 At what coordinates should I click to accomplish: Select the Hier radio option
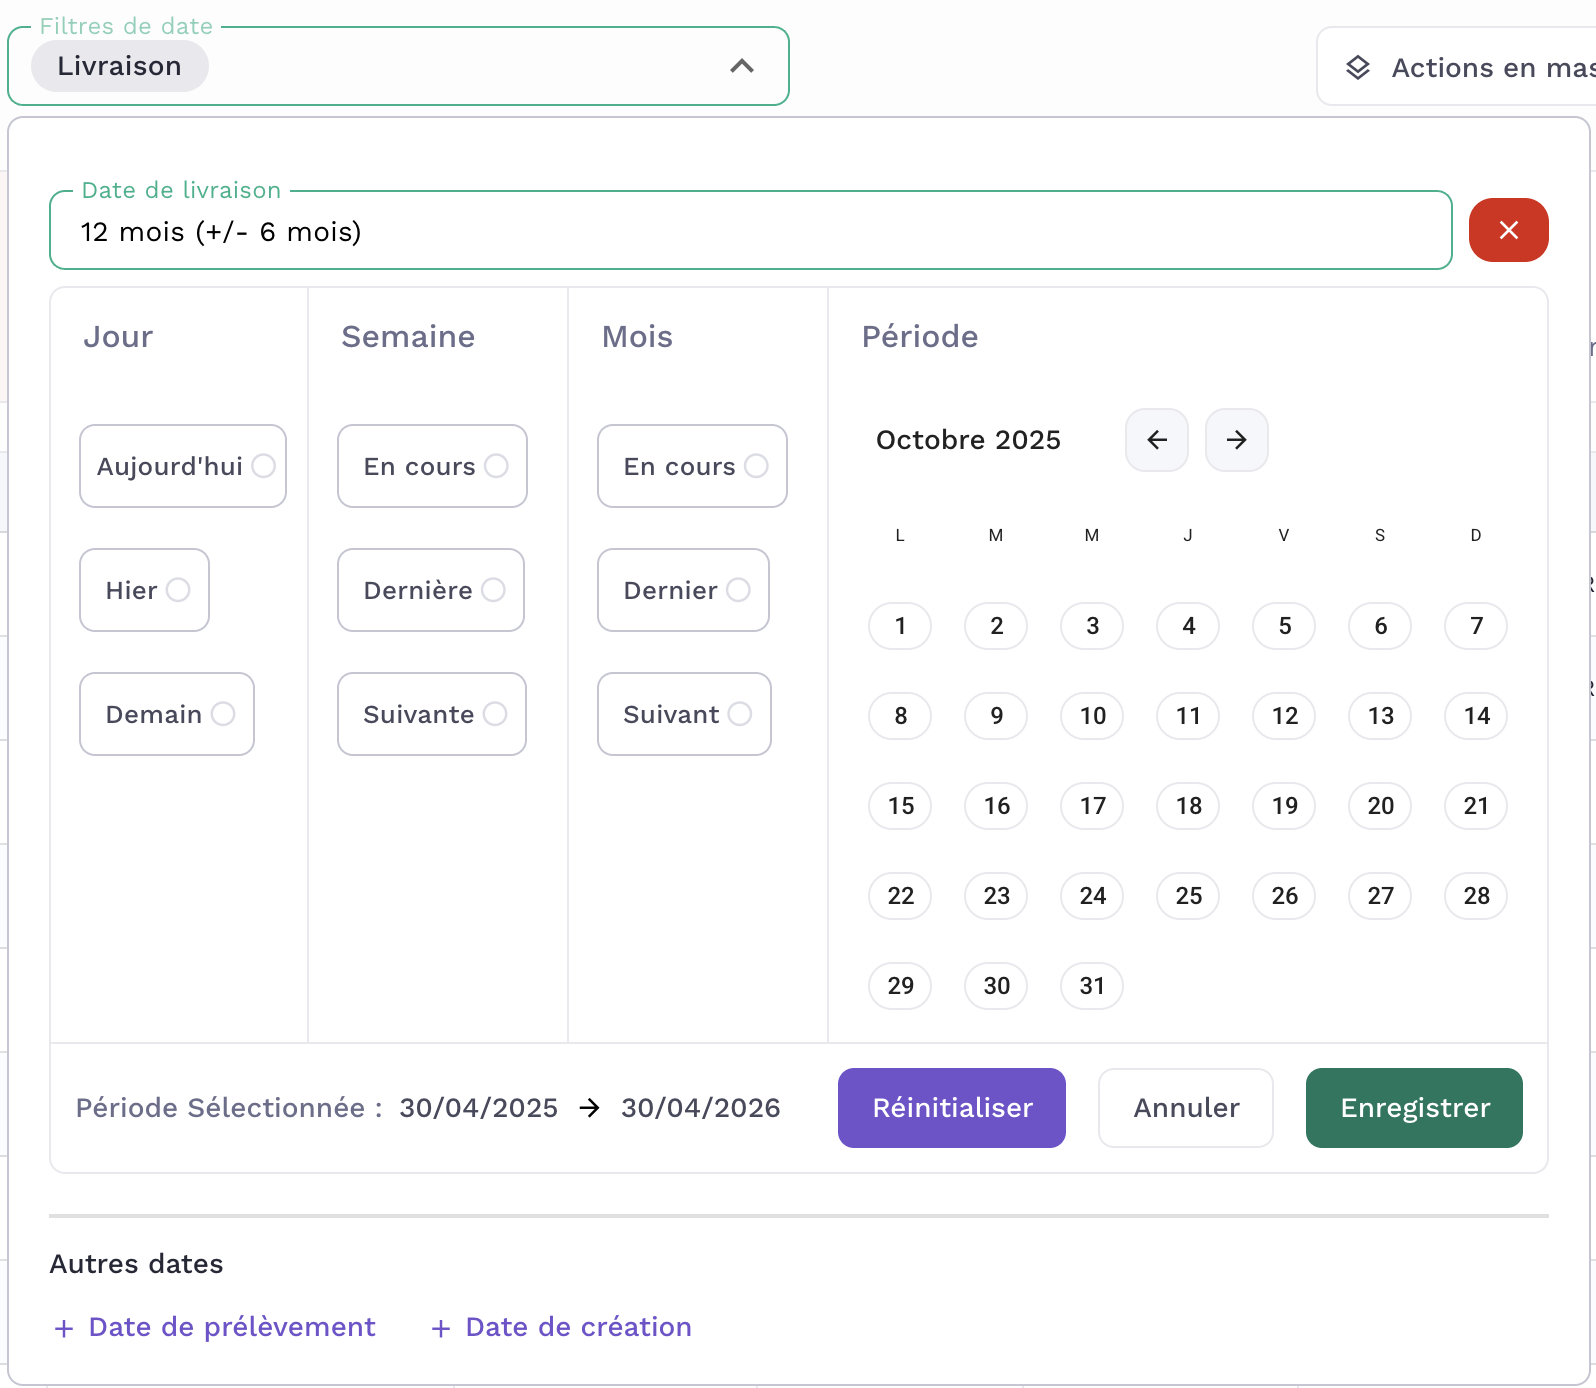click(x=178, y=590)
